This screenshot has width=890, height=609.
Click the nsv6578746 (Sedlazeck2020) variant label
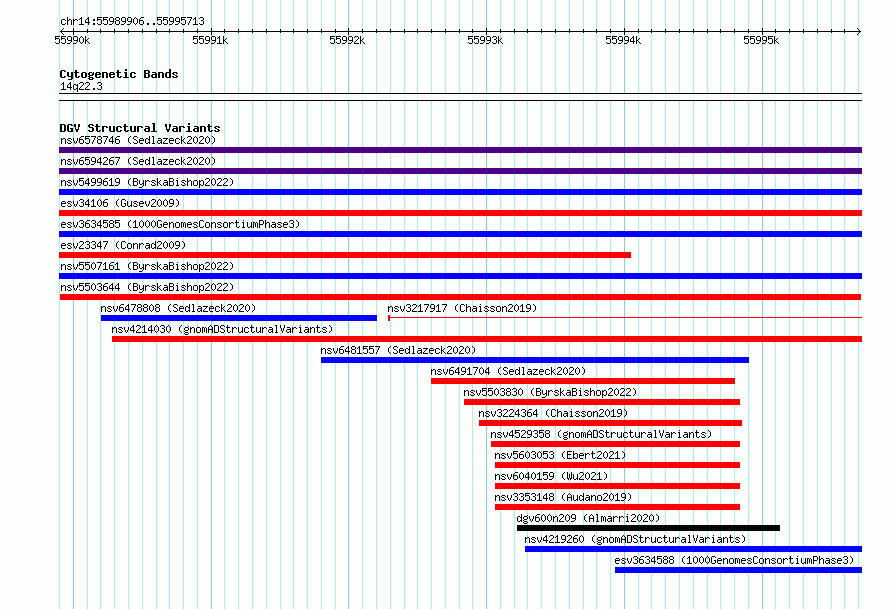138,140
